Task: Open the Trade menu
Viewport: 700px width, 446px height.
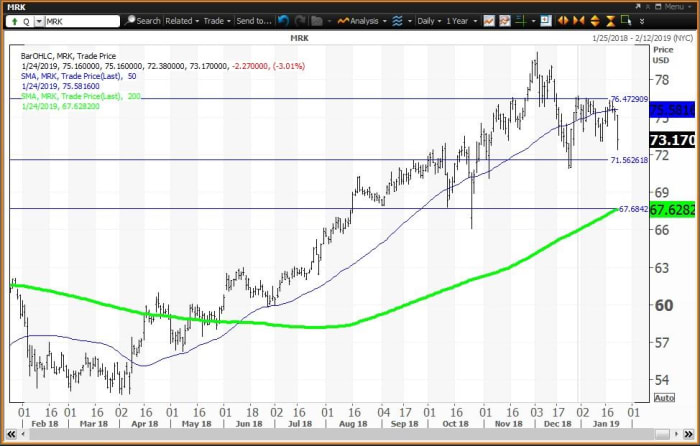Action: point(216,20)
